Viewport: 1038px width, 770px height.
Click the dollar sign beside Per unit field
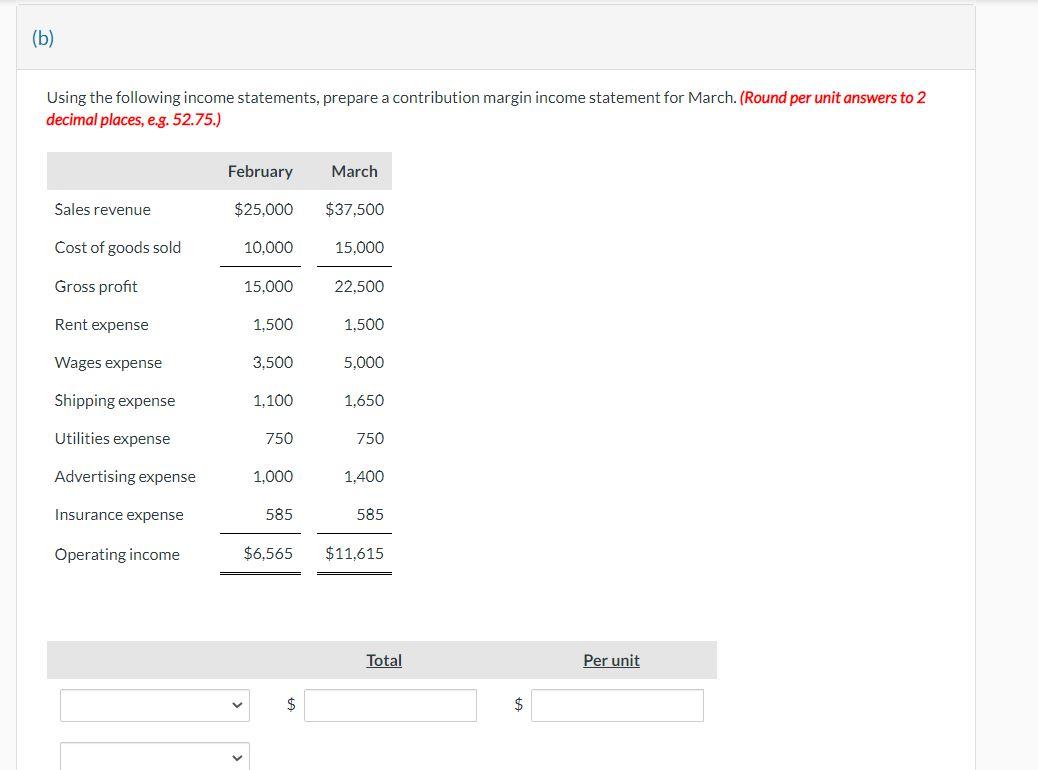click(517, 705)
